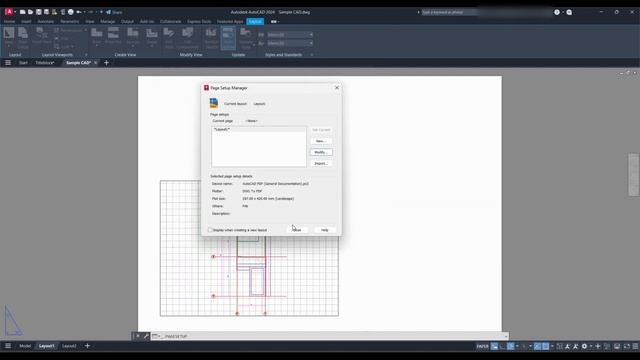Screen dimensions: 640x360
Task: Open the Manage ribbon tab
Action: click(x=107, y=21)
